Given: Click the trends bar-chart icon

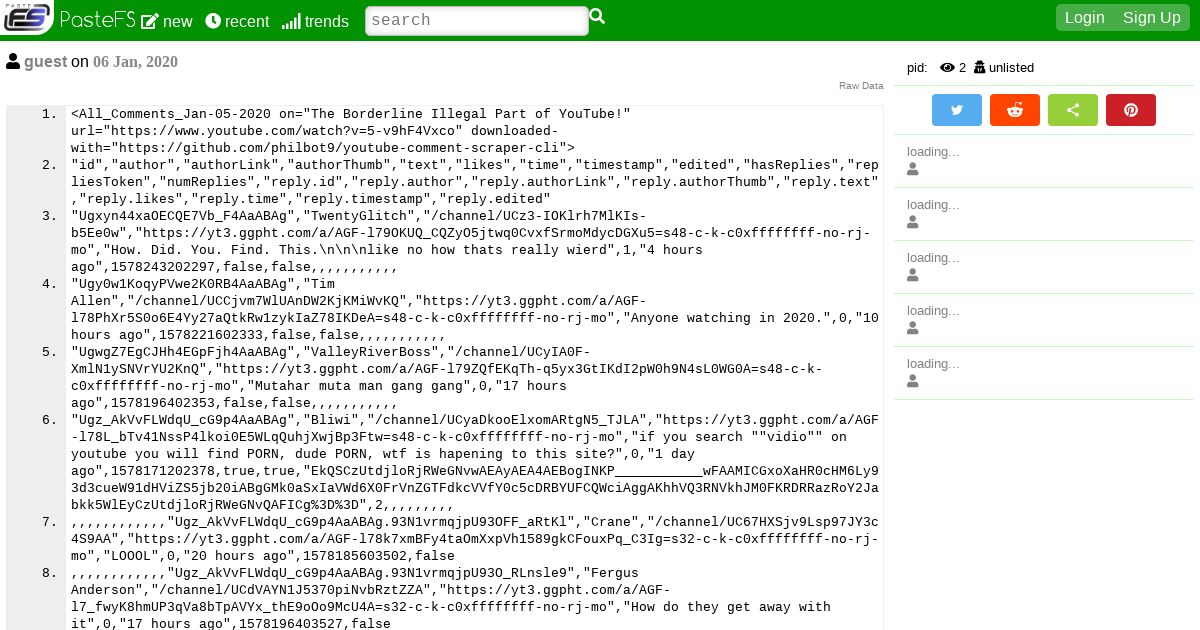Looking at the screenshot, I should click(291, 21).
